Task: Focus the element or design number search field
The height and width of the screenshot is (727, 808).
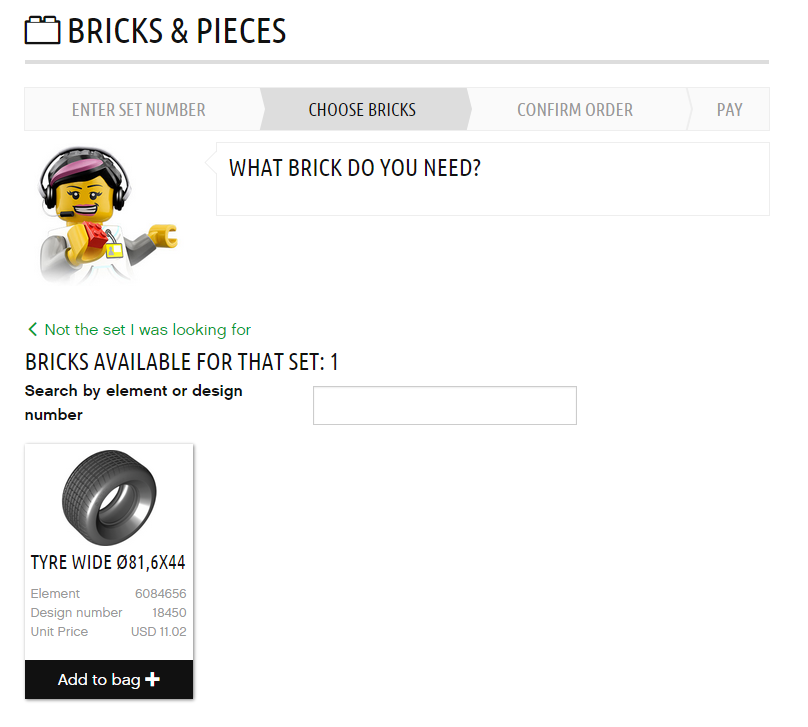Action: click(445, 405)
